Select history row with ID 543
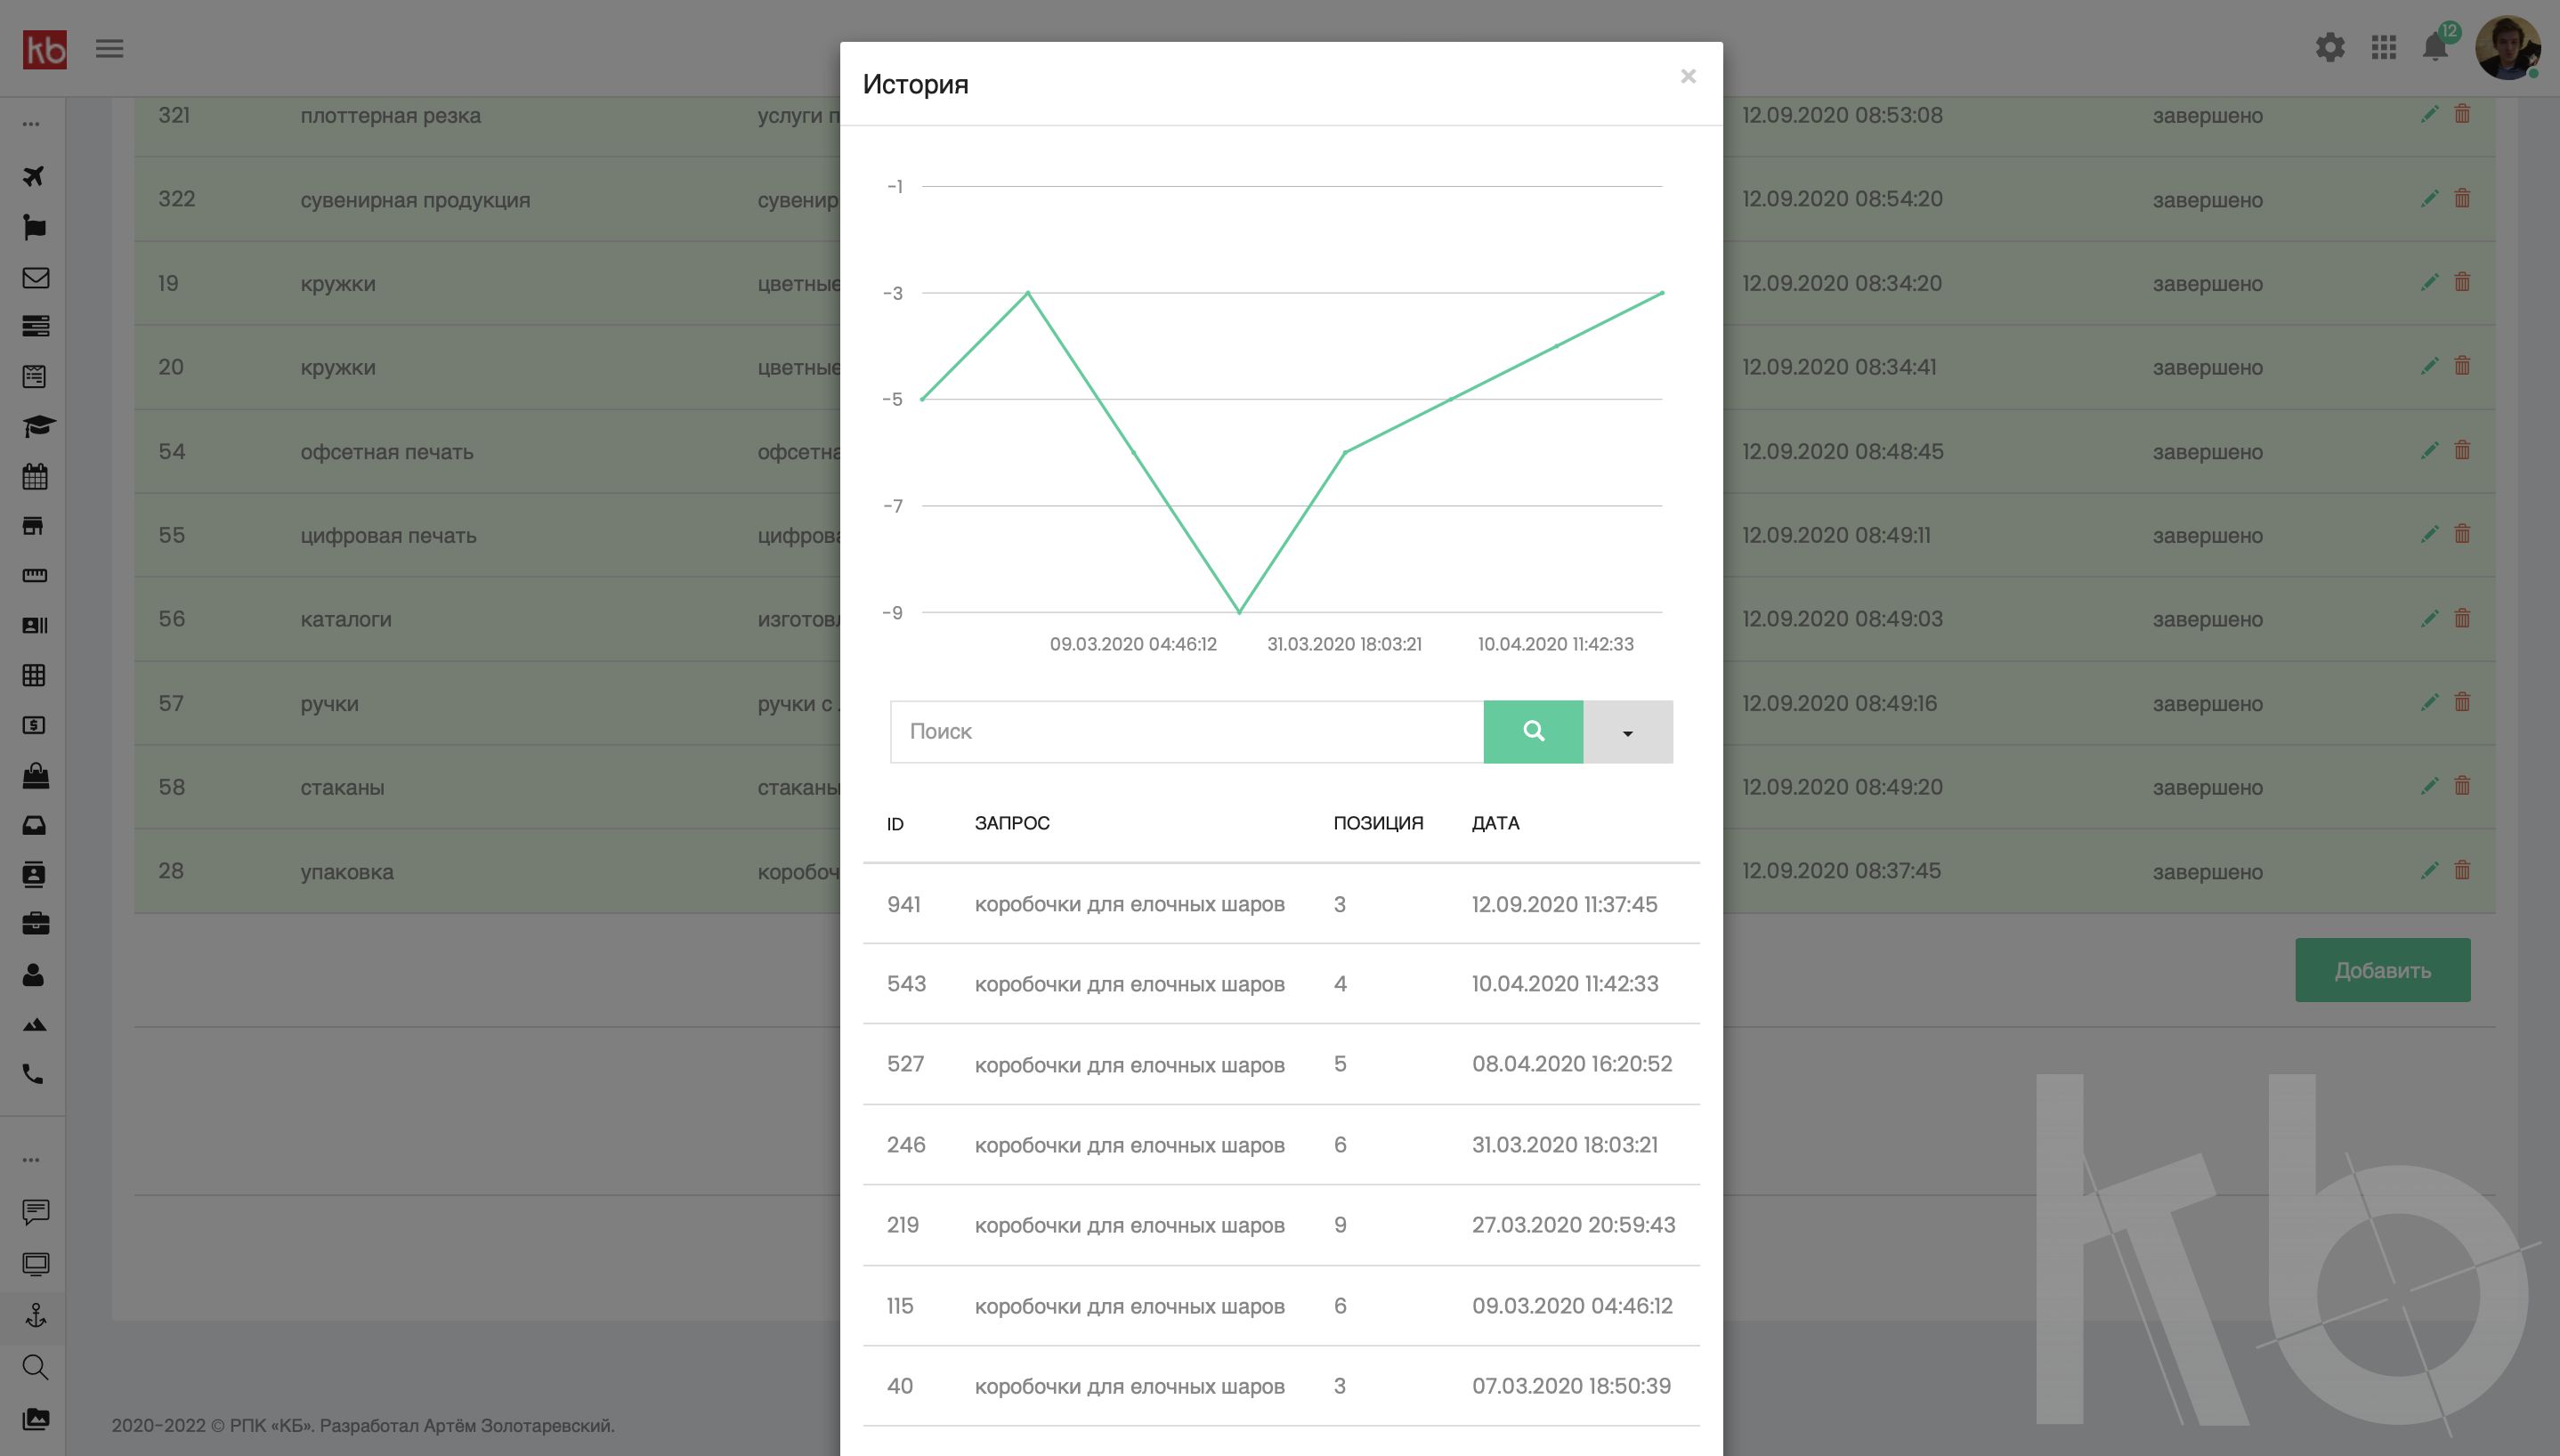The width and height of the screenshot is (2560, 1456). pos(1281,984)
